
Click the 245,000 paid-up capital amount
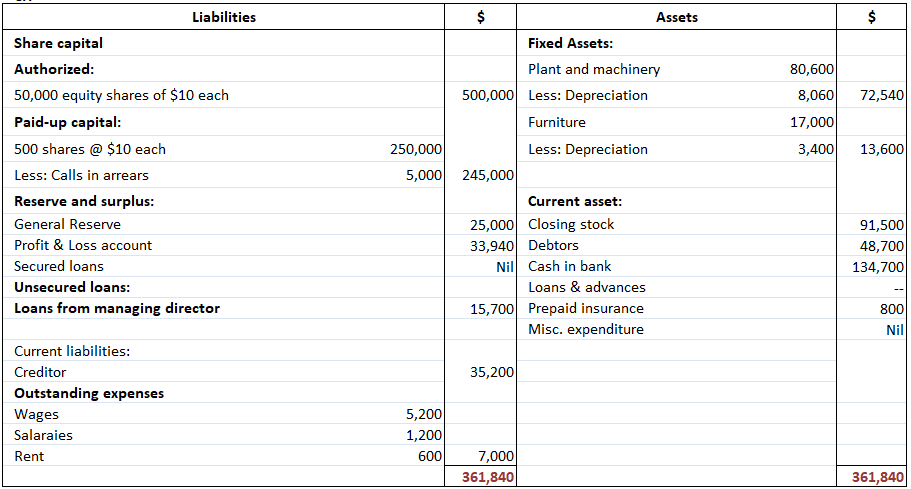(488, 176)
